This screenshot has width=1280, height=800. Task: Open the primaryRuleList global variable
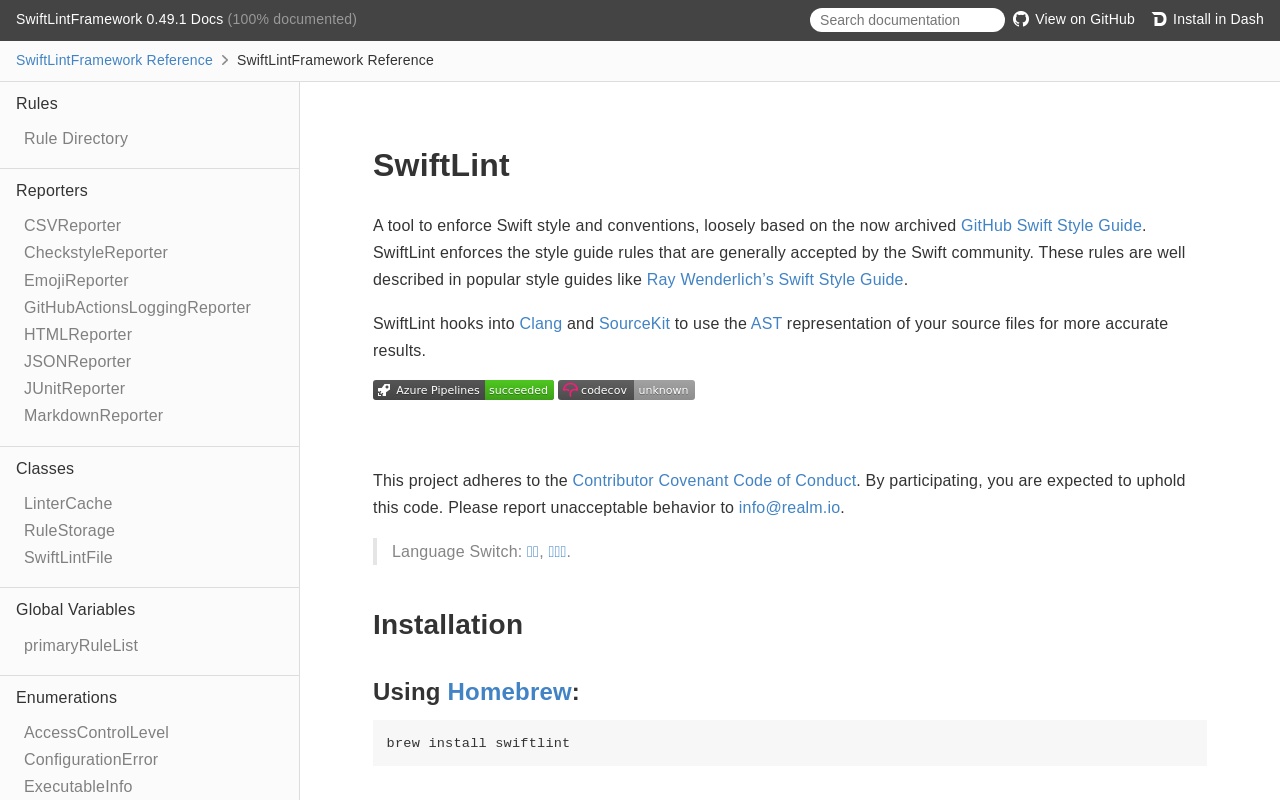coord(81,646)
